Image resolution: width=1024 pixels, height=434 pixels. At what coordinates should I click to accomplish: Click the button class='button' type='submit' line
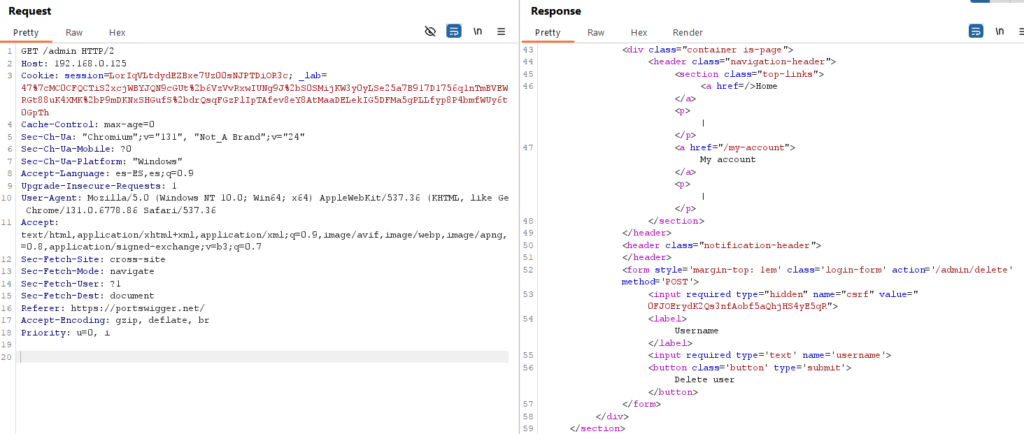point(750,368)
